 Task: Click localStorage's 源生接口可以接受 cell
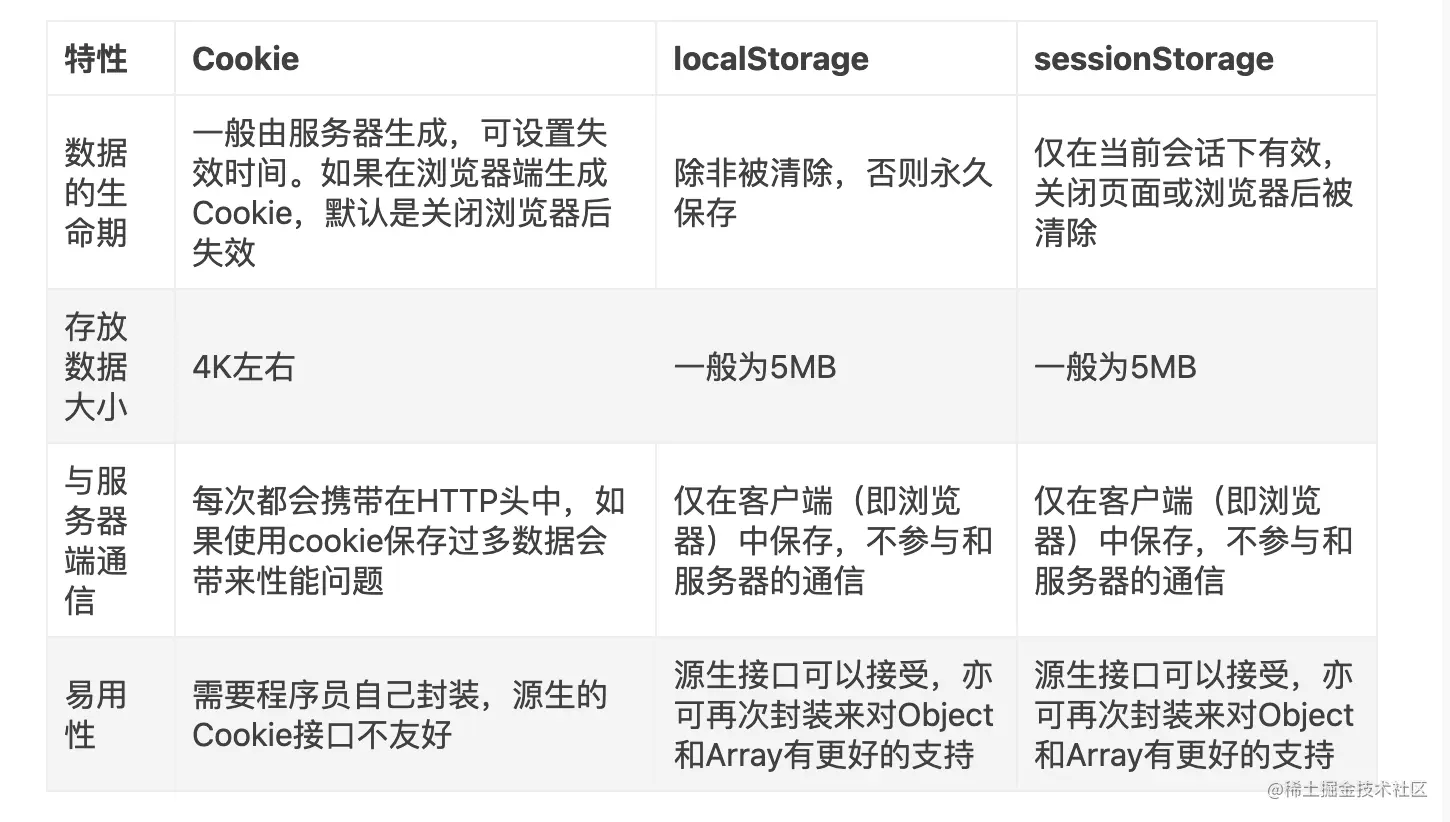click(836, 714)
